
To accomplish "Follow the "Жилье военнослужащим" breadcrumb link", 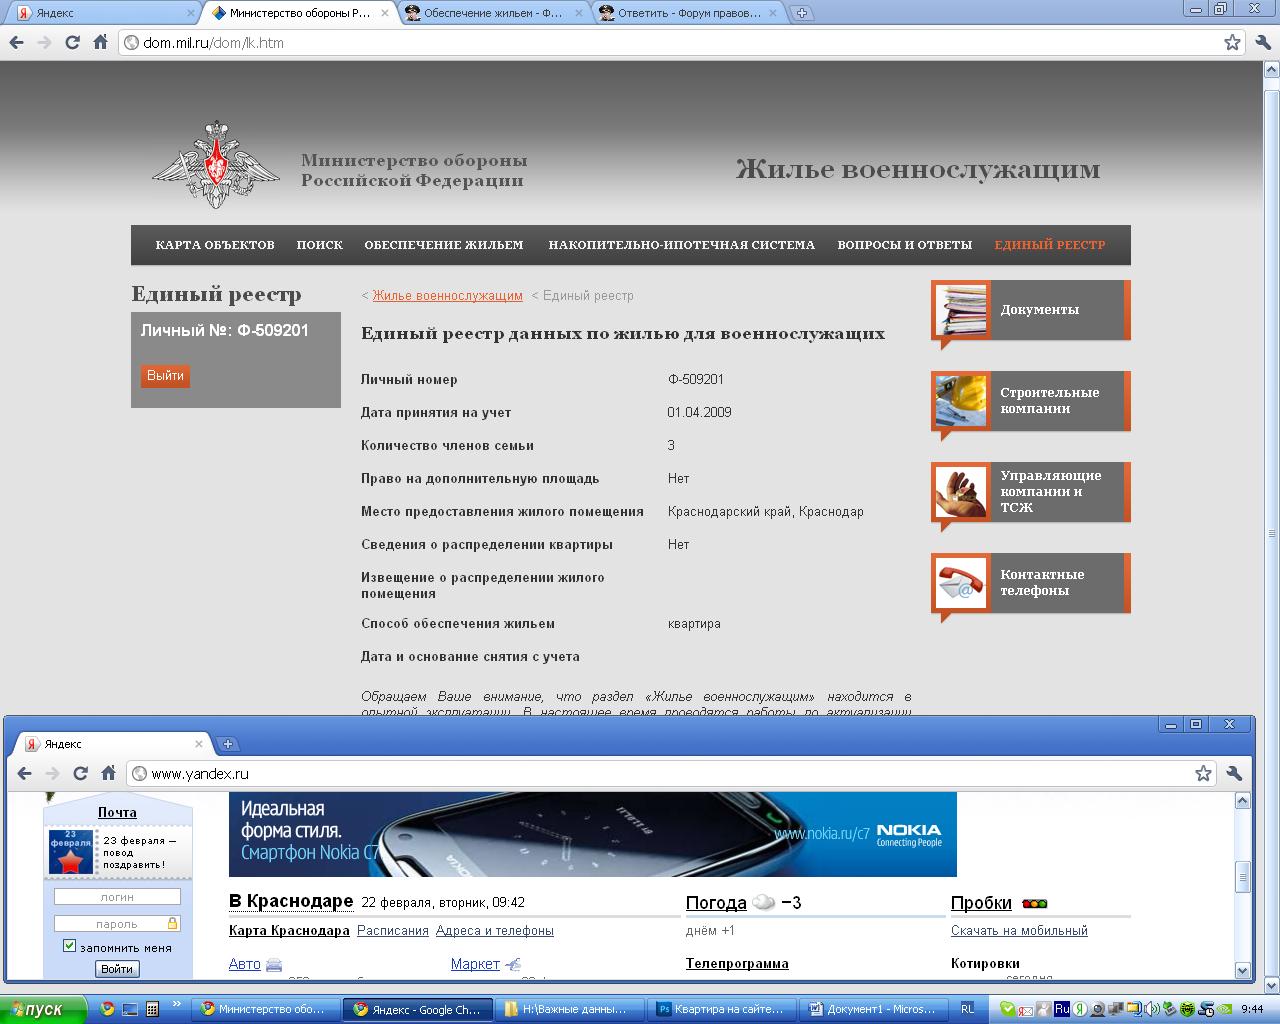I will pyautogui.click(x=447, y=296).
